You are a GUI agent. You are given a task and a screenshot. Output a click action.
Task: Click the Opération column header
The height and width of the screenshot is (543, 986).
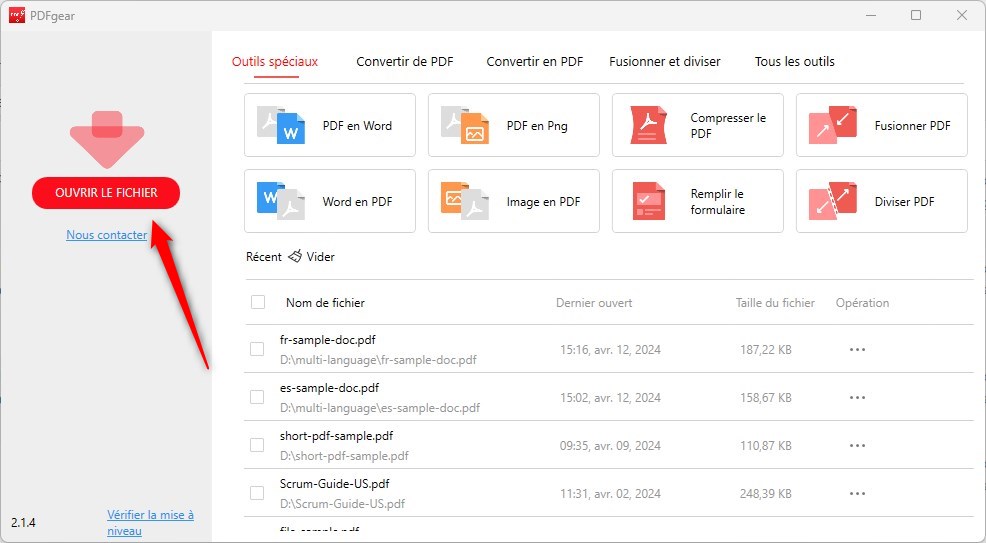click(x=862, y=303)
